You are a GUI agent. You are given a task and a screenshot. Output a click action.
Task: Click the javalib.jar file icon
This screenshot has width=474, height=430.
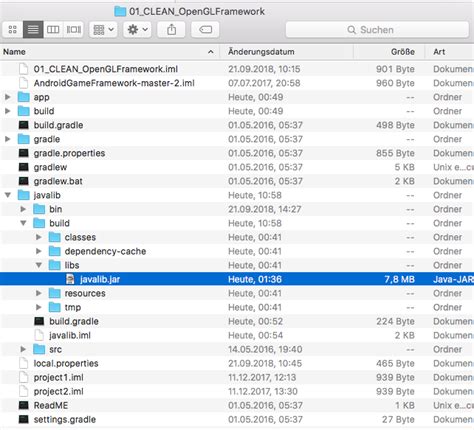(x=70, y=279)
